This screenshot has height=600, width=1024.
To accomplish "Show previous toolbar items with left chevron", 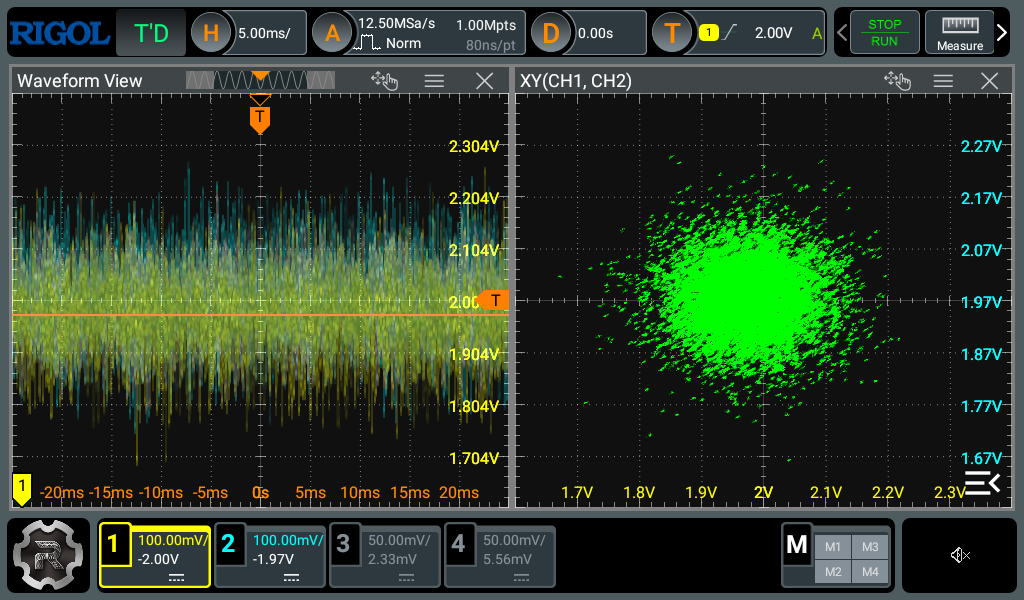I will pos(842,33).
